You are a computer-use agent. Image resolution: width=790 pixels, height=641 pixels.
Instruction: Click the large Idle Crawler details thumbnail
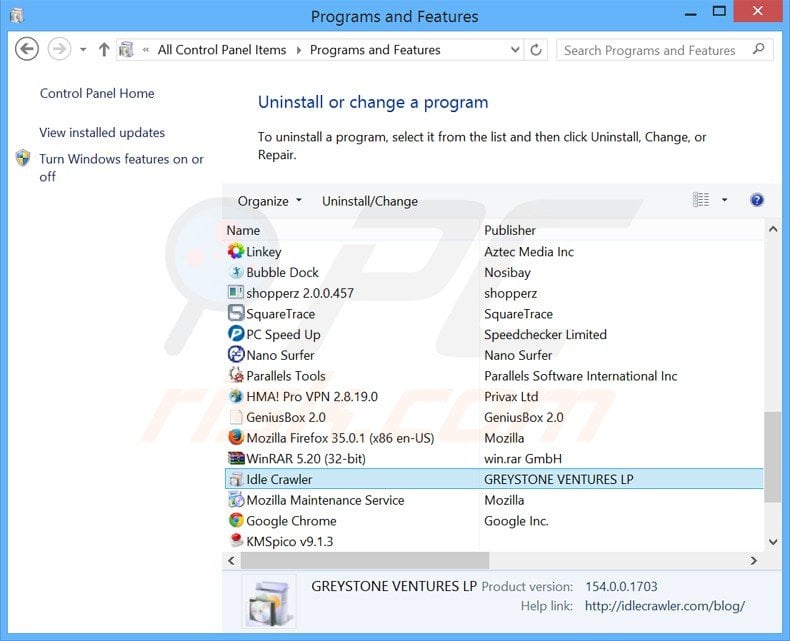click(270, 602)
